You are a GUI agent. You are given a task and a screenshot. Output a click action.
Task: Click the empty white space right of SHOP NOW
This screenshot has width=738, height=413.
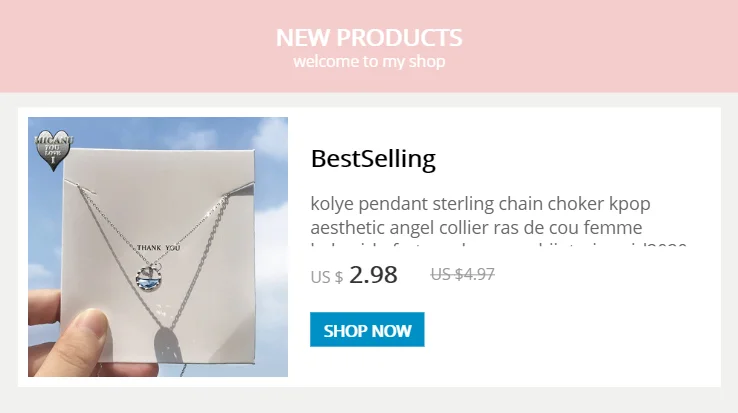570,330
